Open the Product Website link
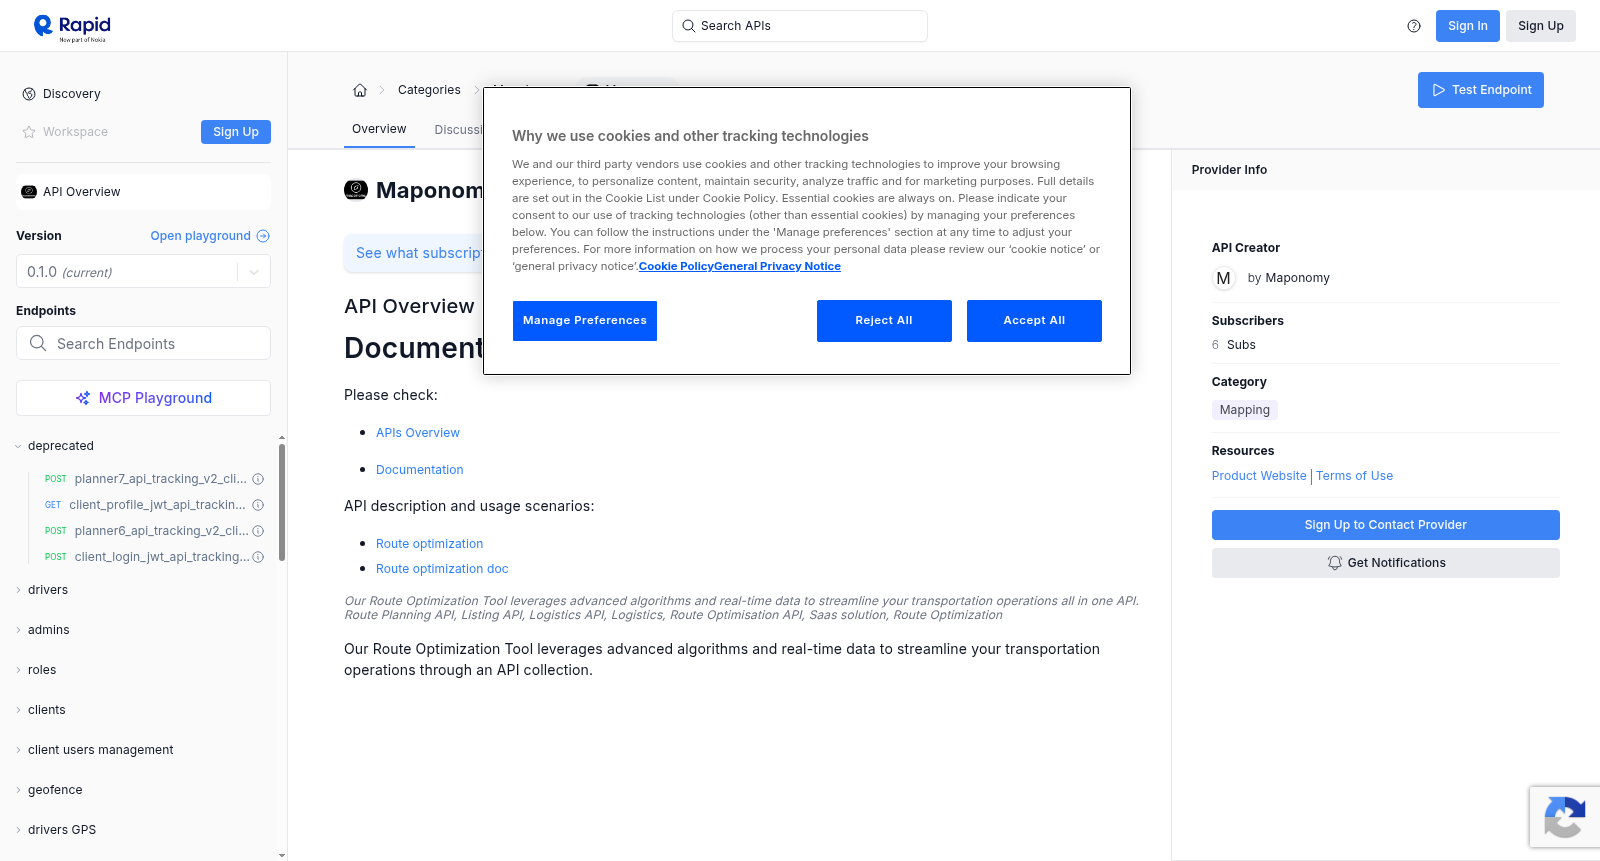The width and height of the screenshot is (1600, 861). point(1259,476)
